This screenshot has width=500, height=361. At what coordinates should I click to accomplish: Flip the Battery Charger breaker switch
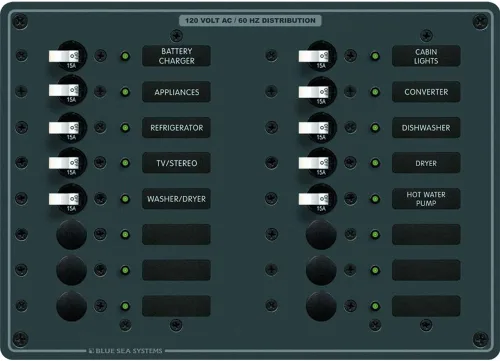click(x=64, y=56)
